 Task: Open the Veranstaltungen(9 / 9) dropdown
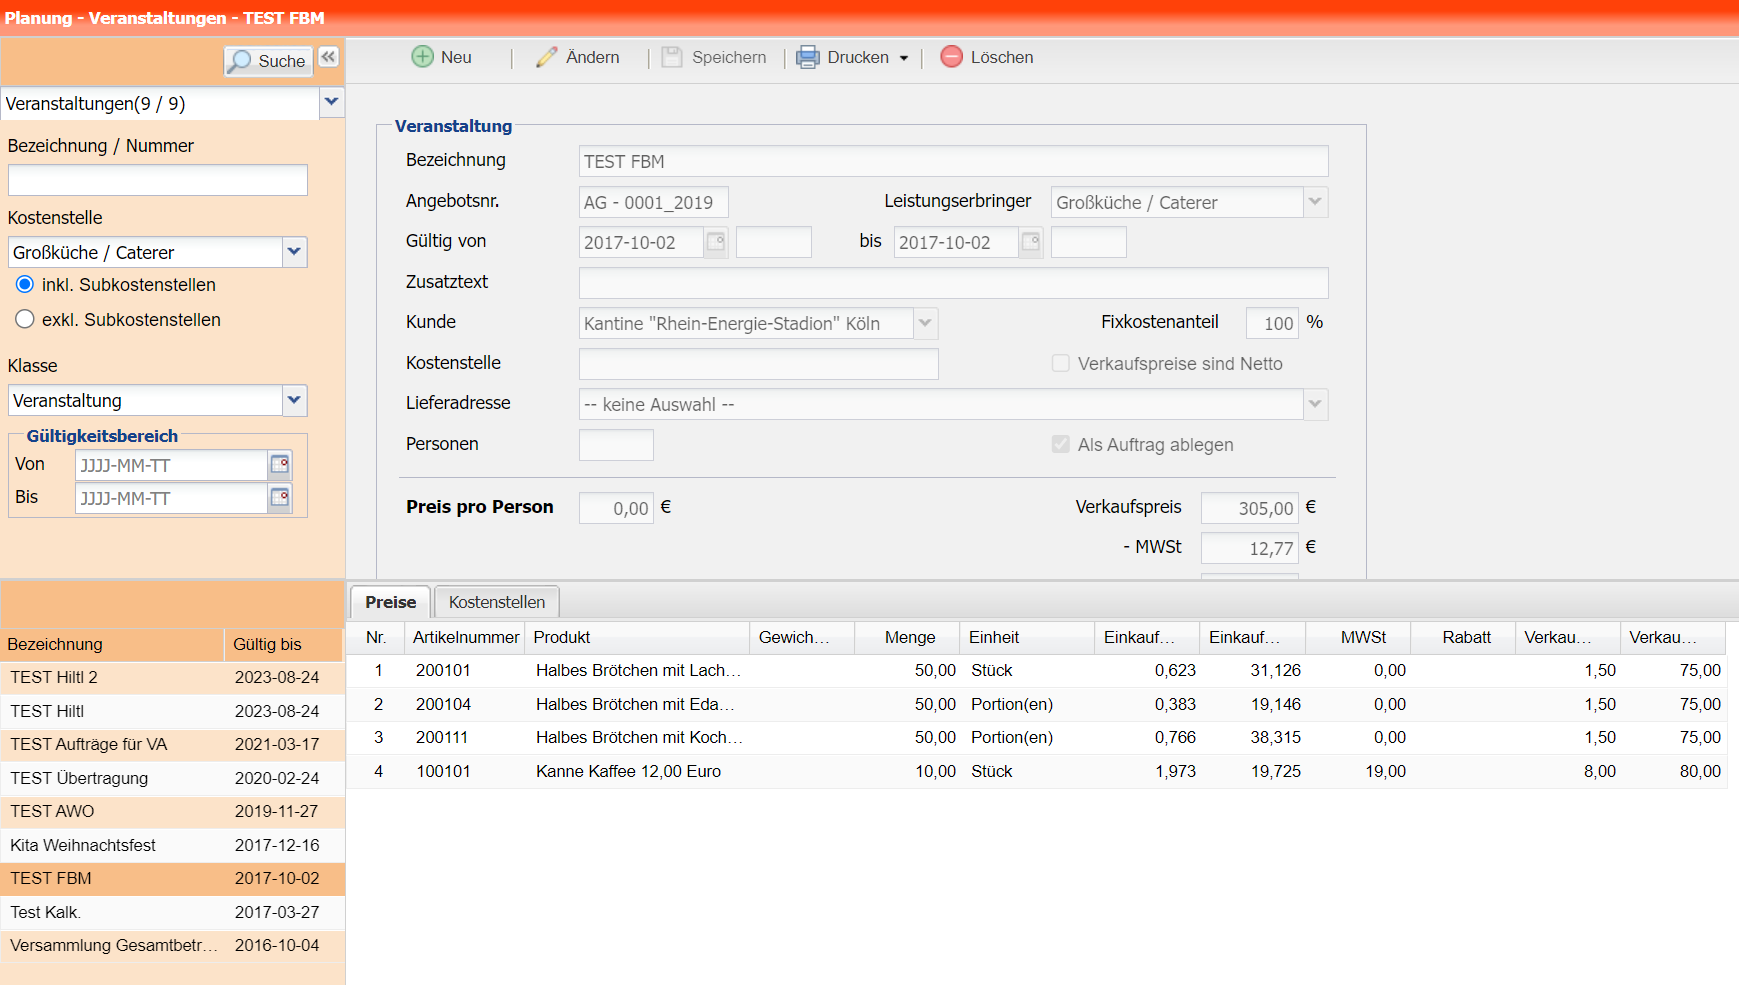coord(332,102)
